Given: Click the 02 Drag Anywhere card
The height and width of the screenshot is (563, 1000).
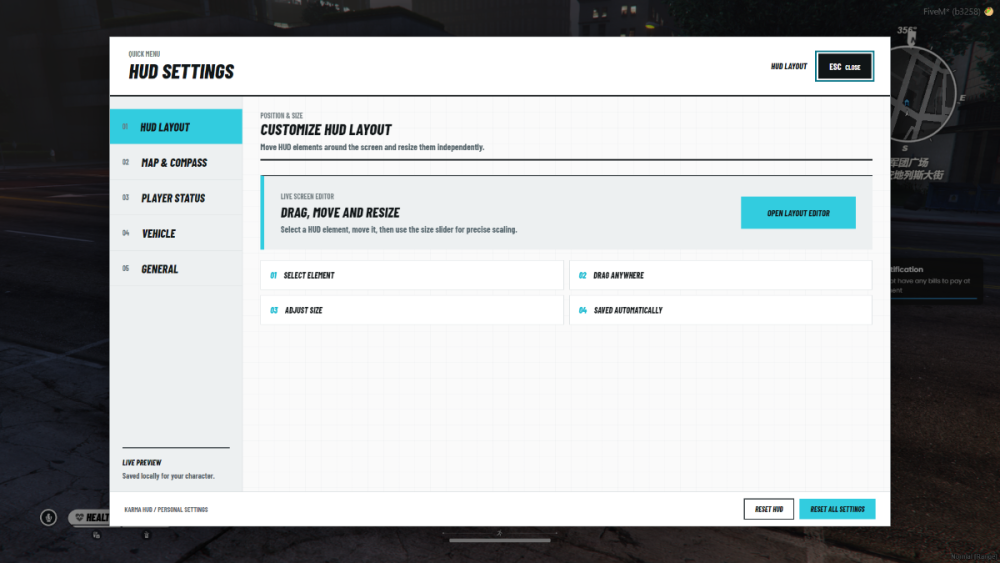Looking at the screenshot, I should point(721,275).
